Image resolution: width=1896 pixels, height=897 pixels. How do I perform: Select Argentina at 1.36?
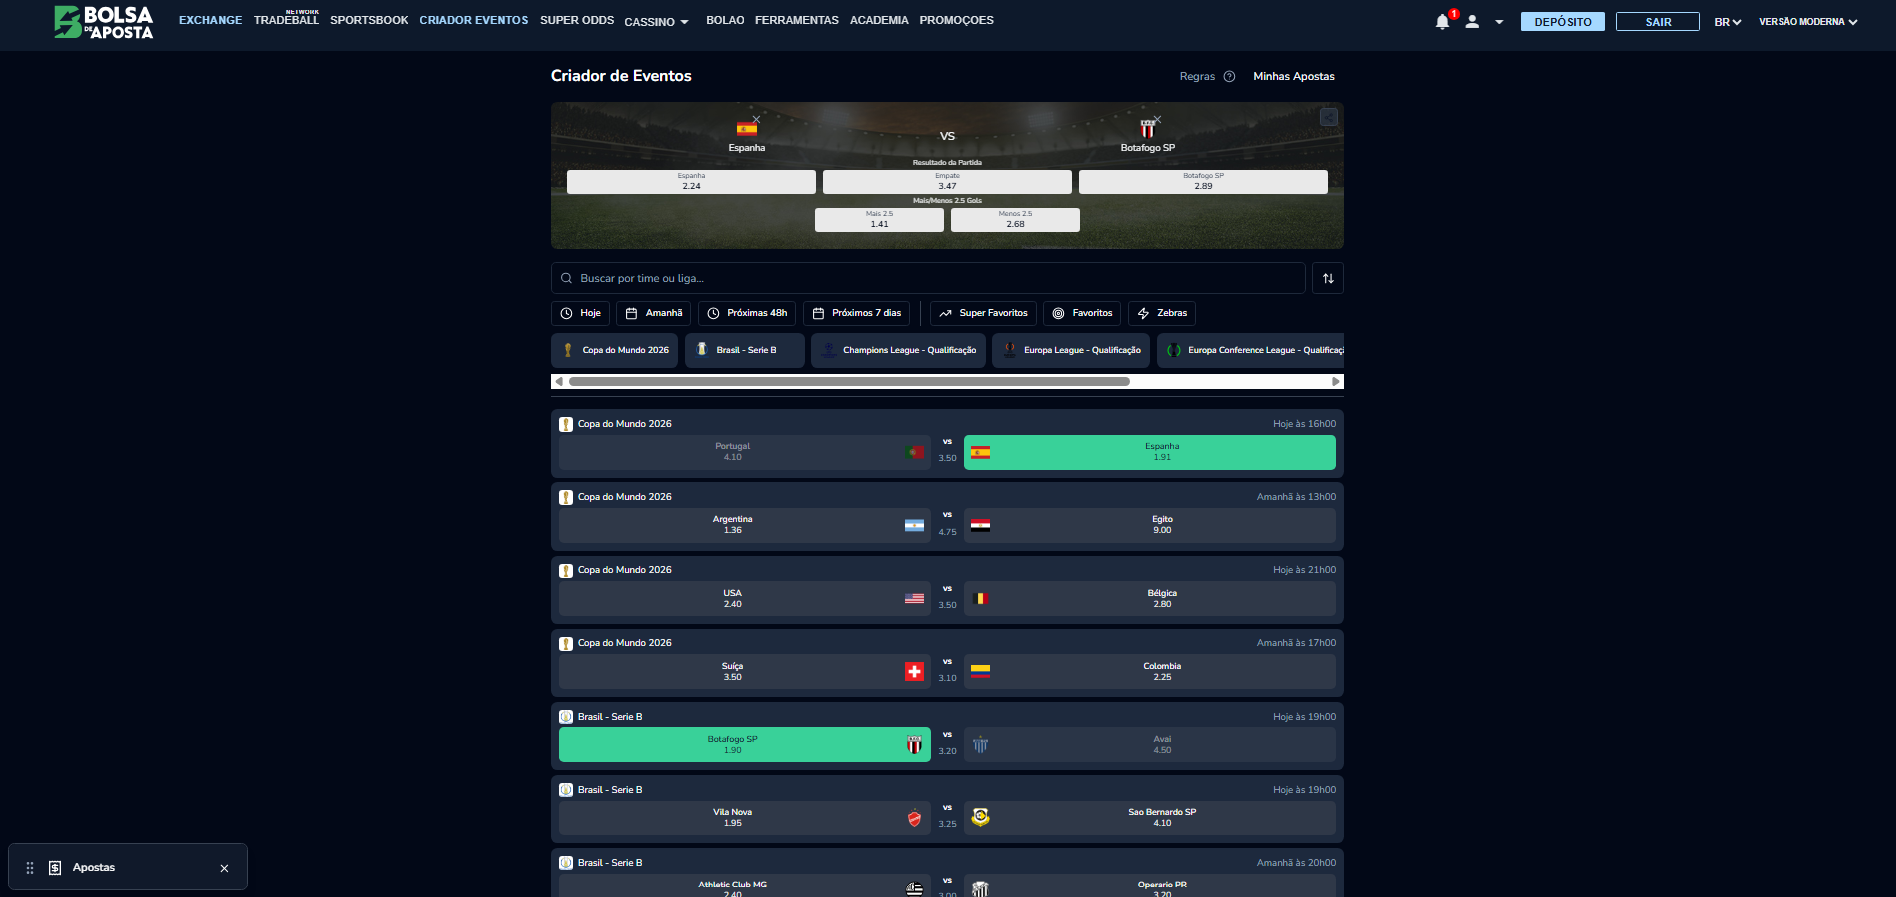tap(745, 525)
